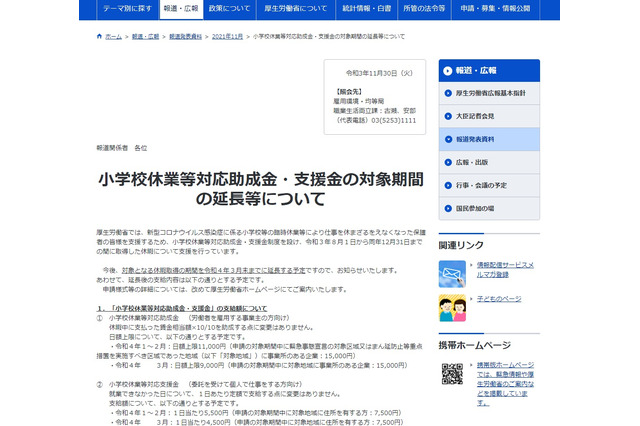Click the 【照会先】 label
This screenshot has height=426, width=640.
pos(349,92)
